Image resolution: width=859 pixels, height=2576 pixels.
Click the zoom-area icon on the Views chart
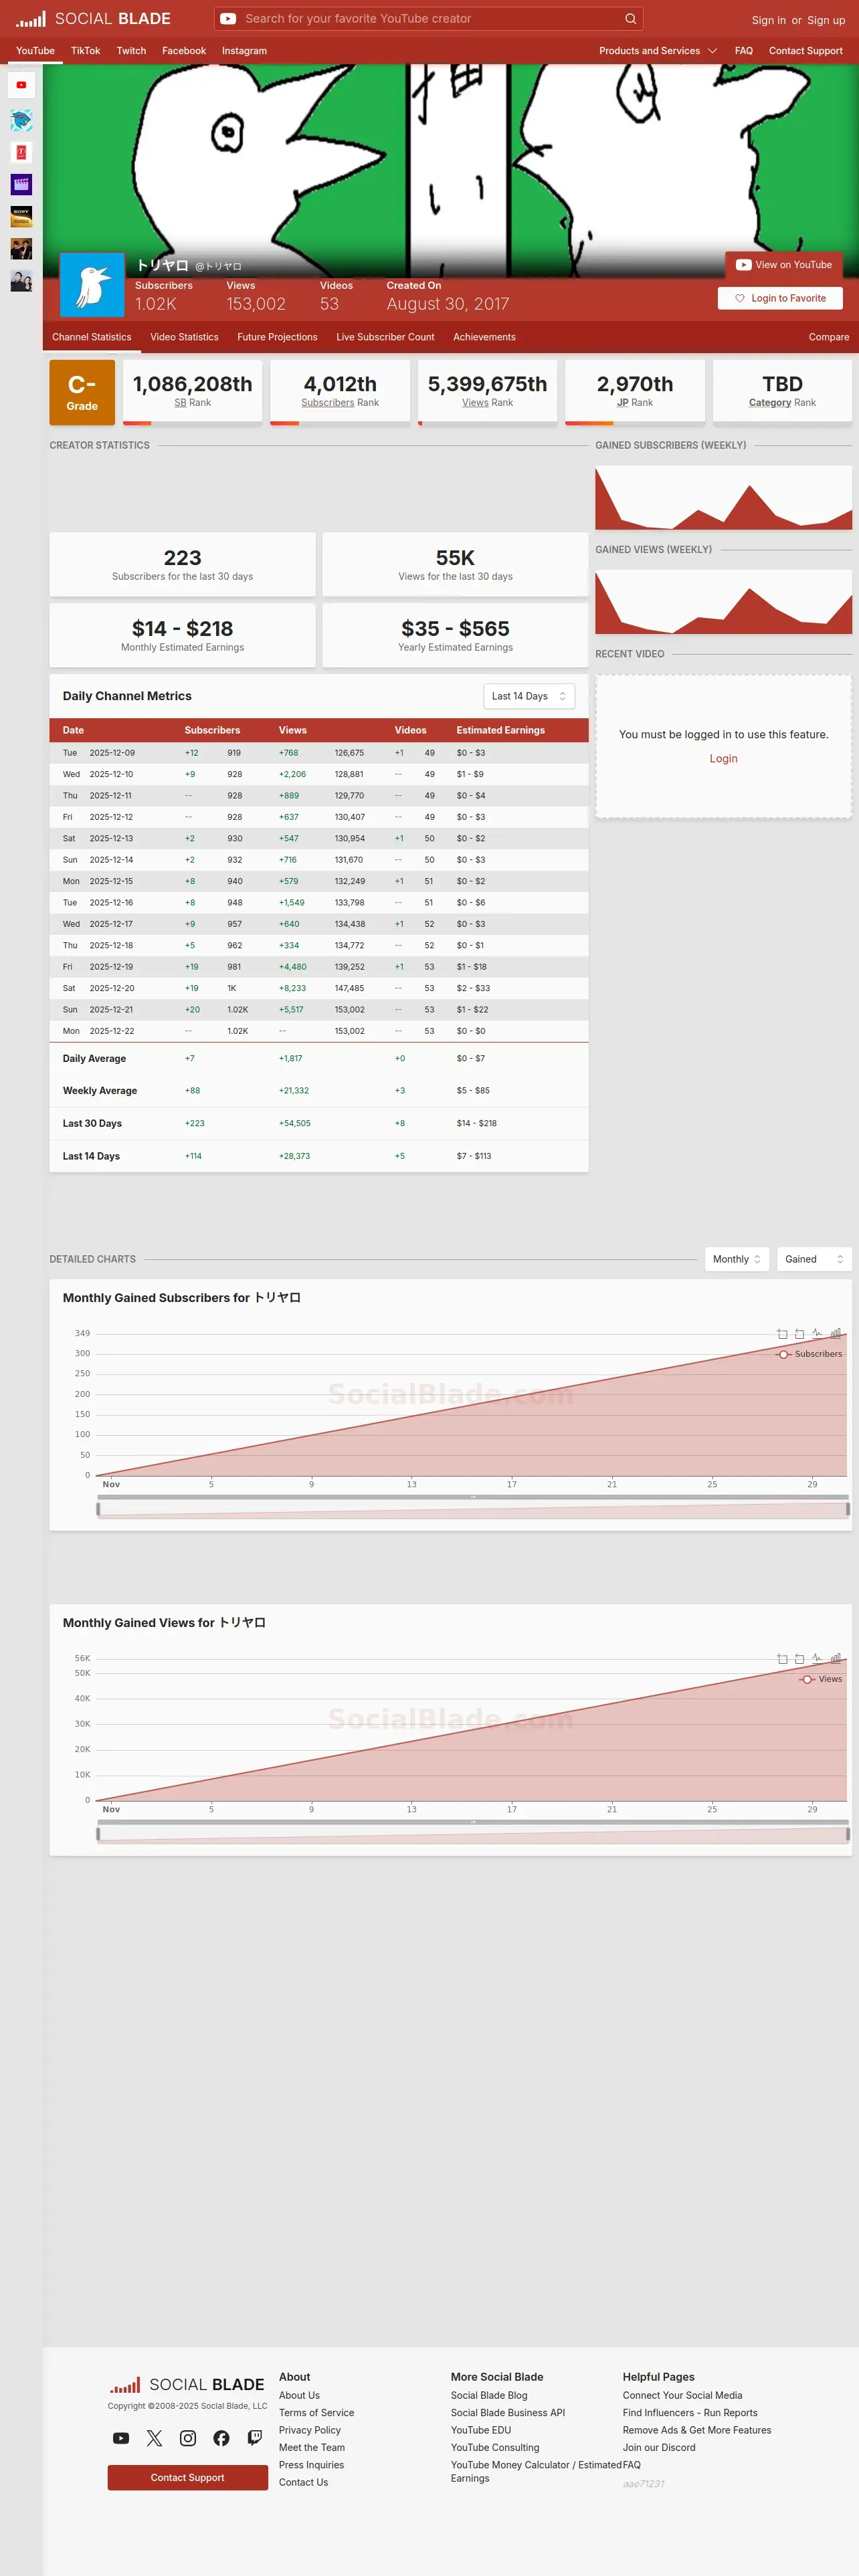coord(782,1659)
